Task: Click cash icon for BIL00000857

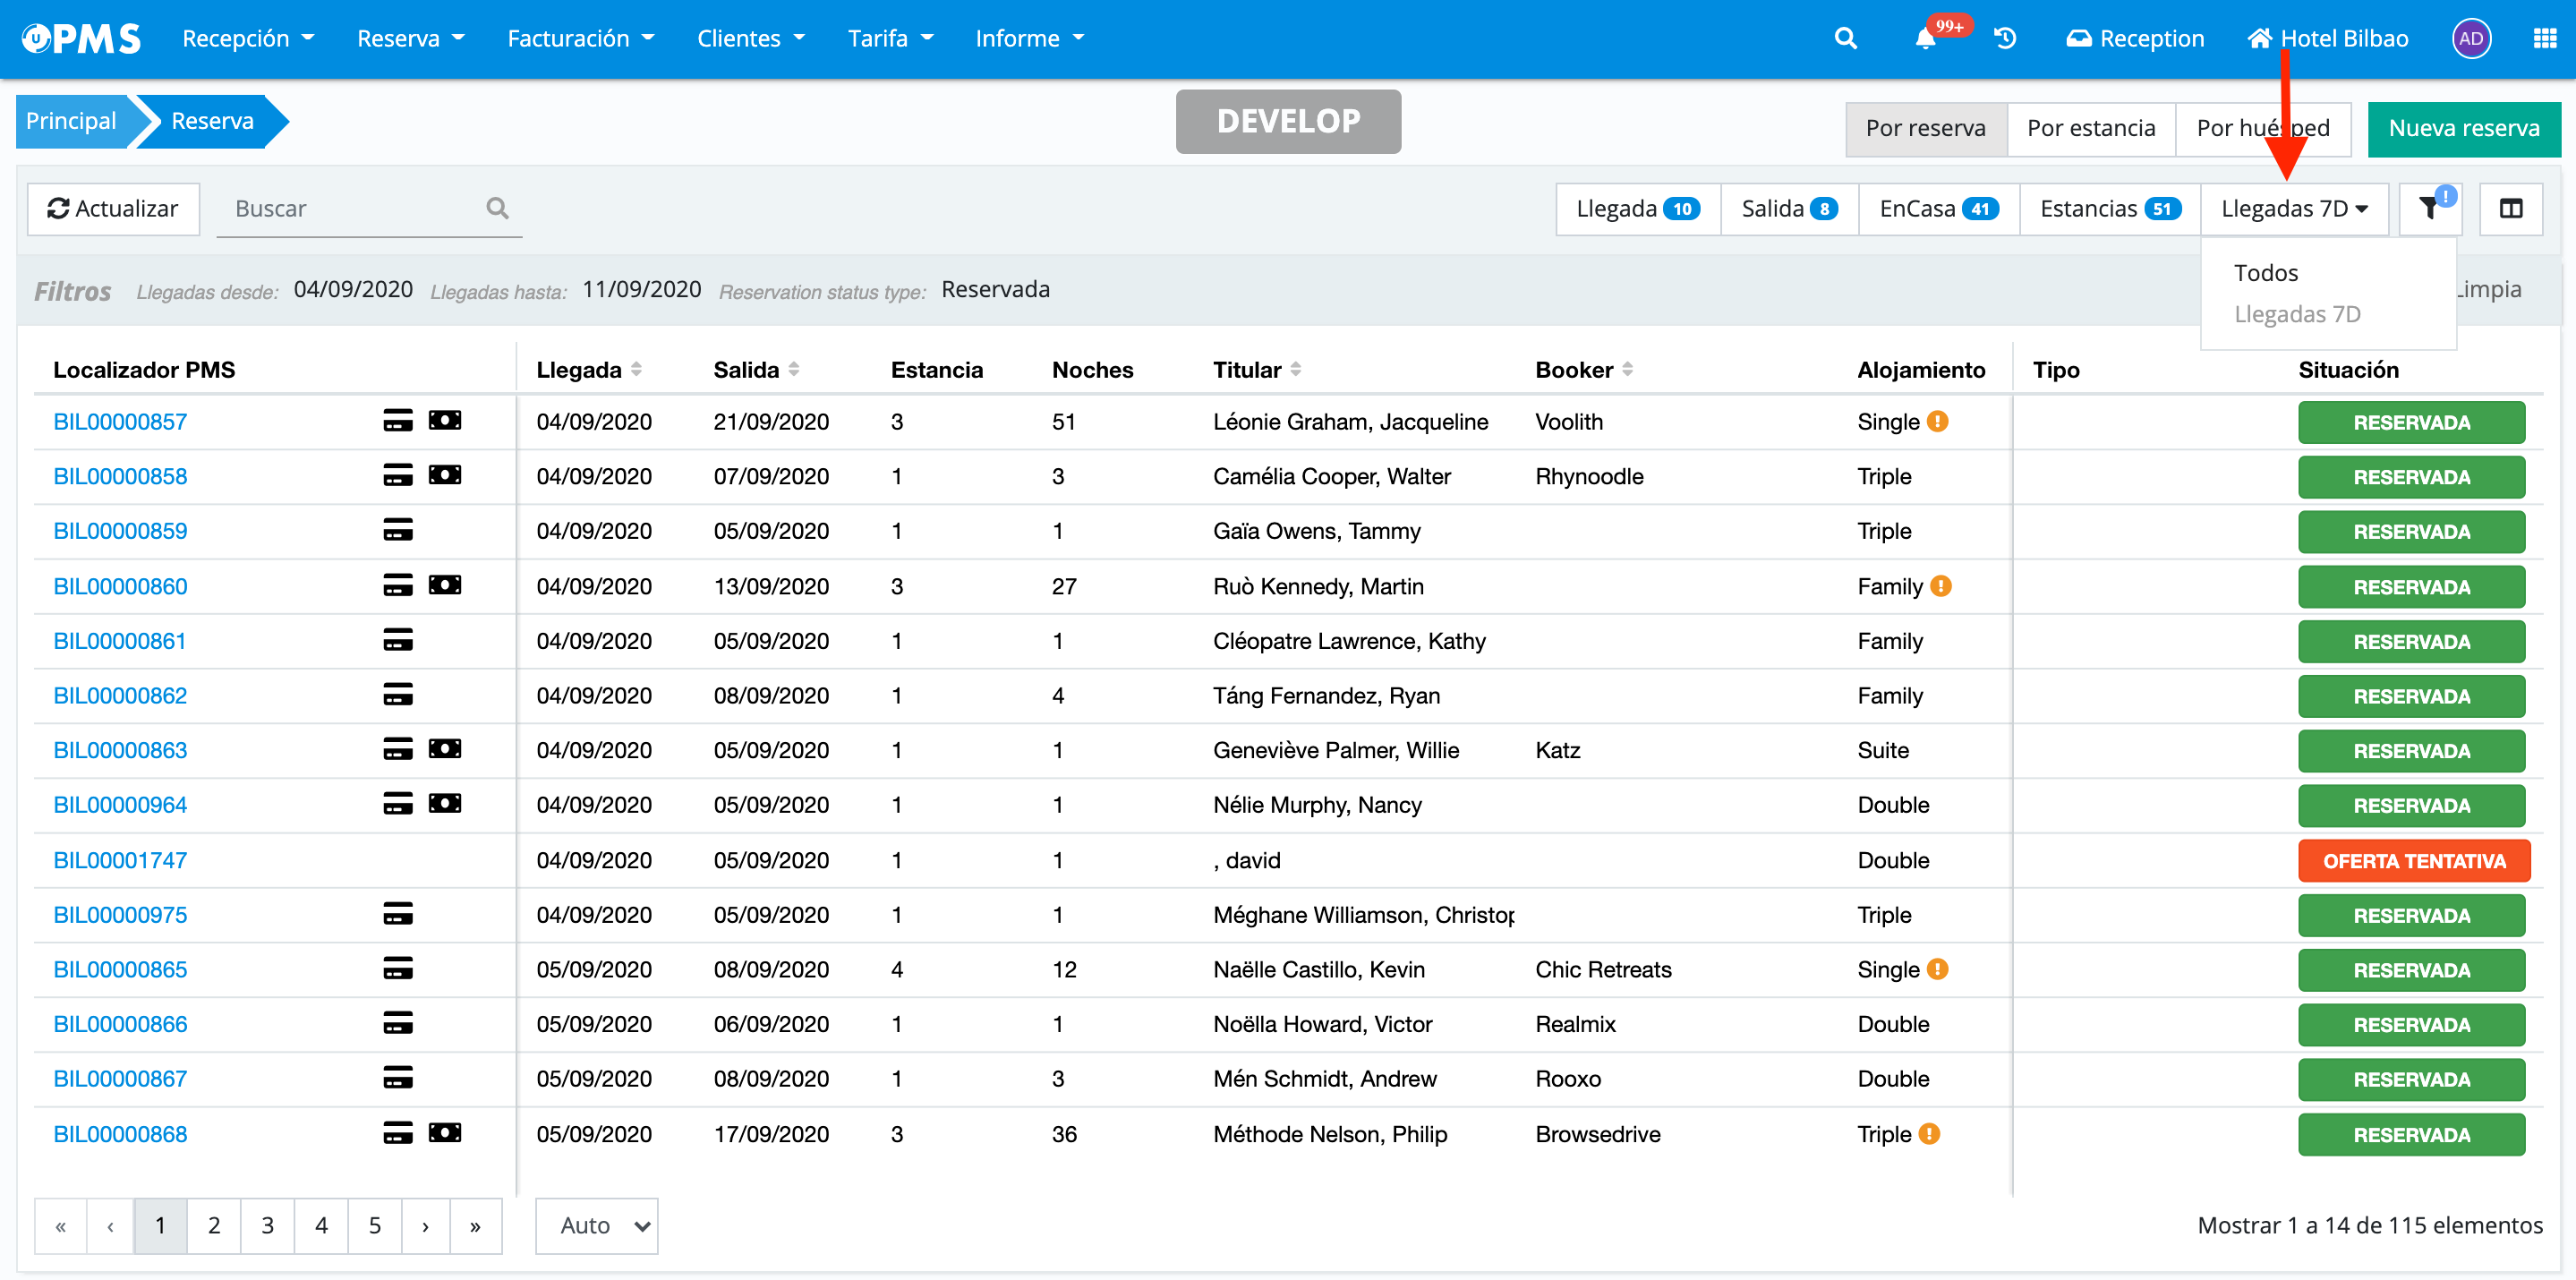Action: click(445, 421)
